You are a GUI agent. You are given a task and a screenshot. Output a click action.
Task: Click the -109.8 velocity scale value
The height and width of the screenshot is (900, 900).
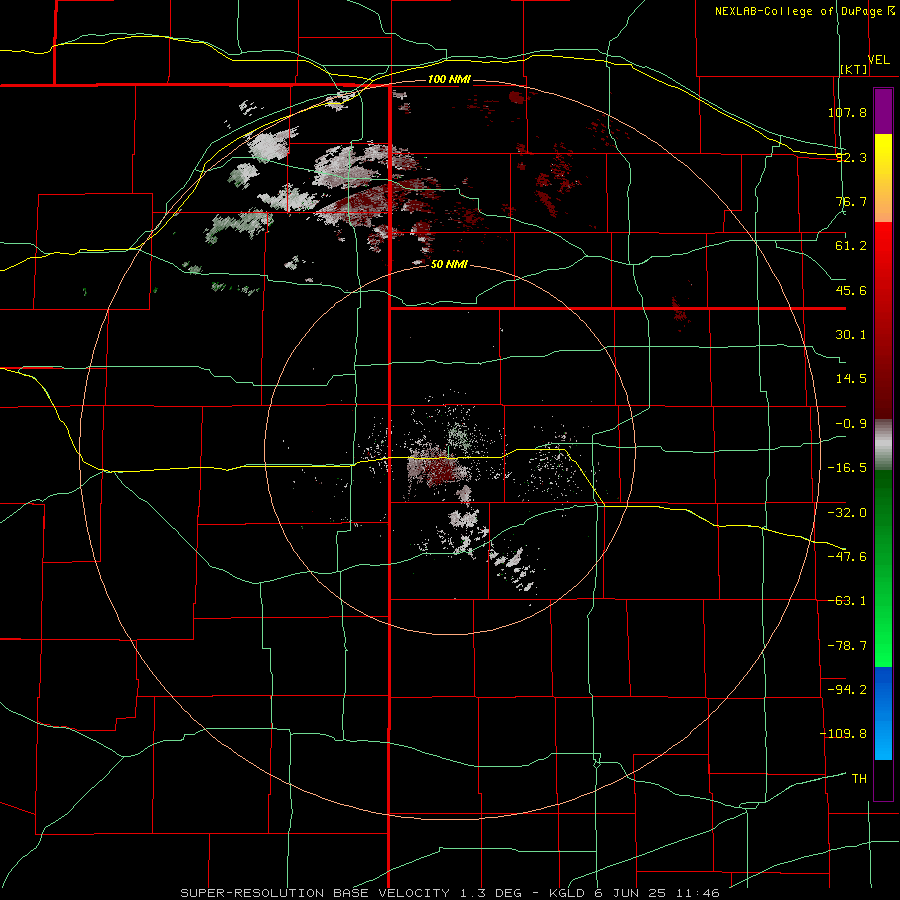(844, 734)
